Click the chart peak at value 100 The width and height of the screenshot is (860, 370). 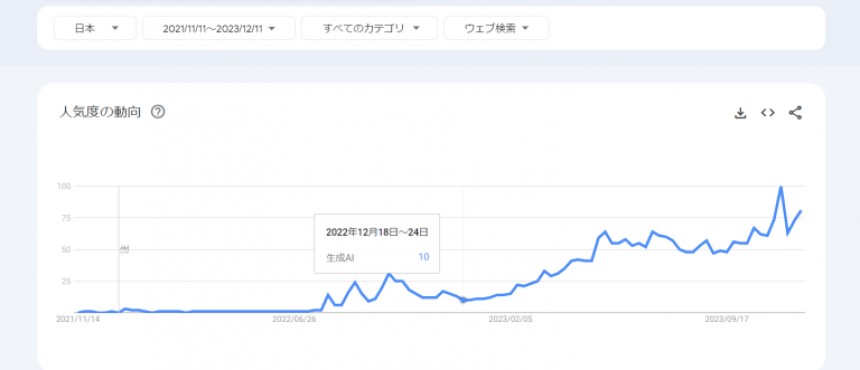point(780,187)
